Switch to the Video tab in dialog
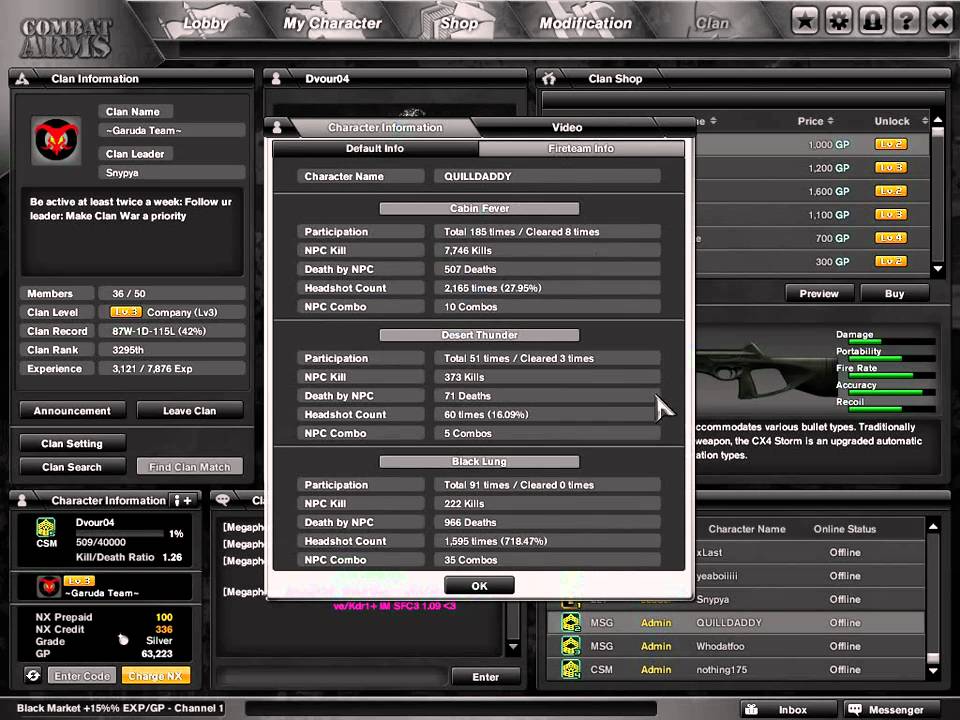Viewport: 960px width, 720px height. [x=567, y=127]
